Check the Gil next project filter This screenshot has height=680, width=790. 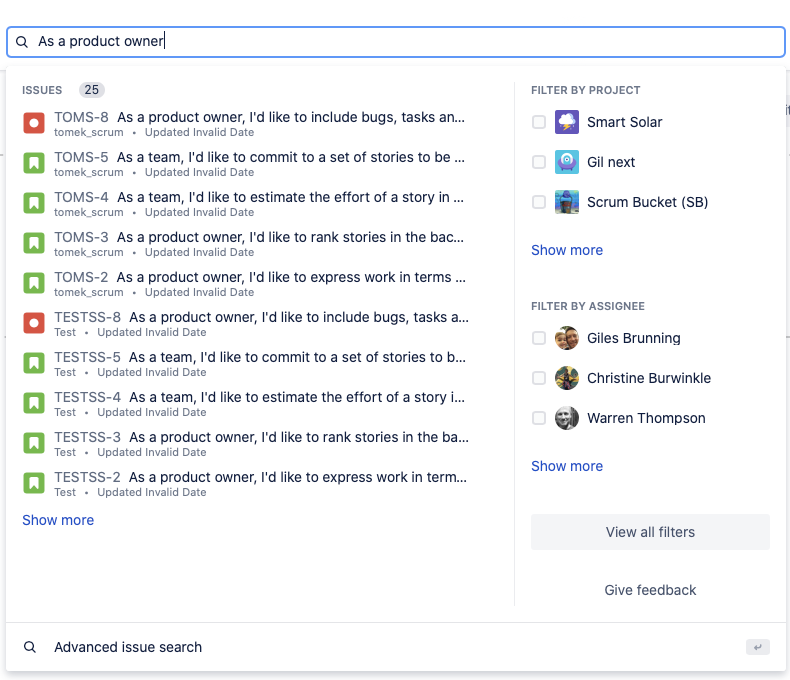coord(539,162)
